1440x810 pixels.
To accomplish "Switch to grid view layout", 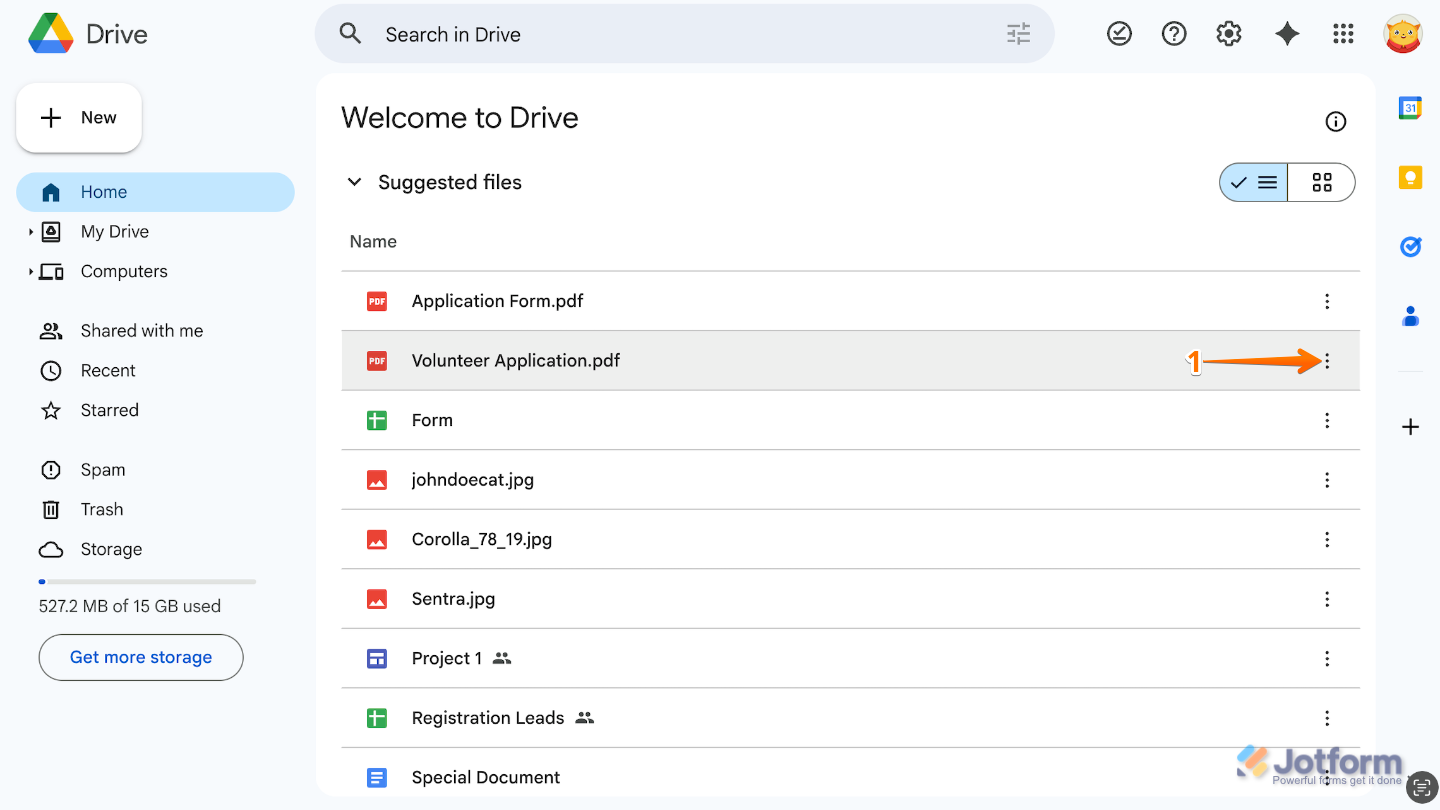I will pos(1321,182).
